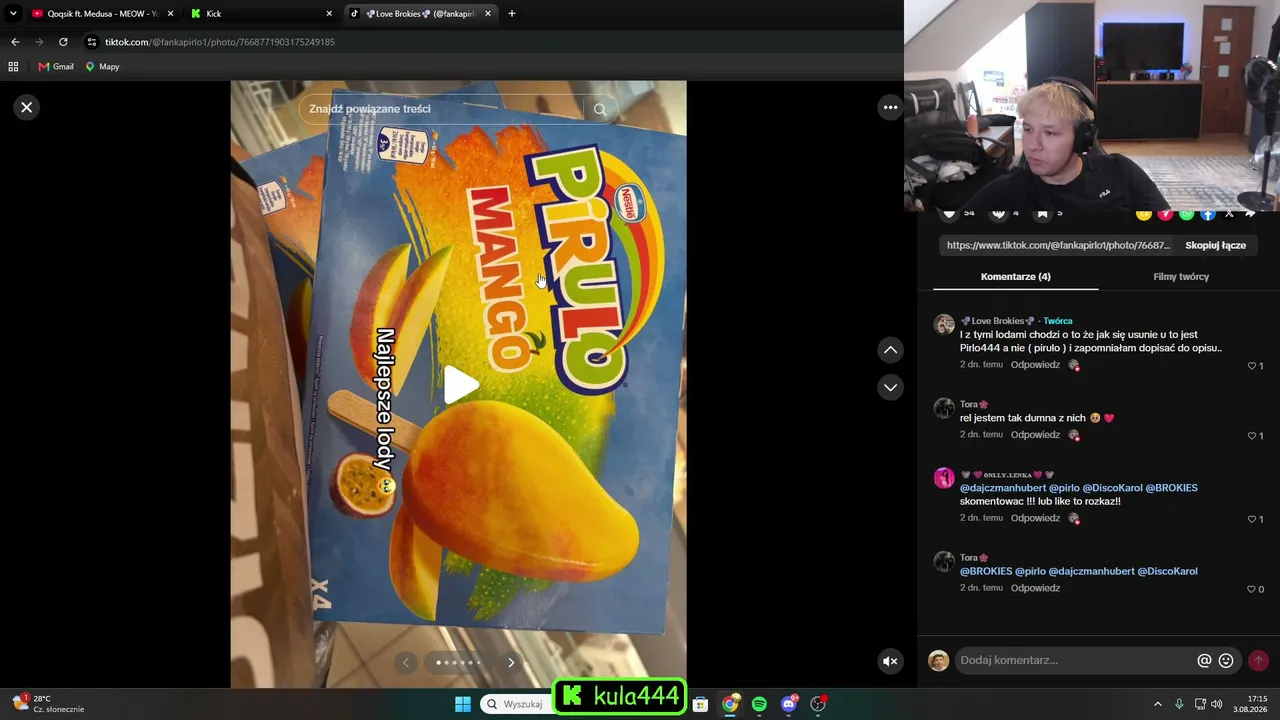Post the comment with the red arrow button
This screenshot has height=720, width=1280.
tap(1258, 660)
